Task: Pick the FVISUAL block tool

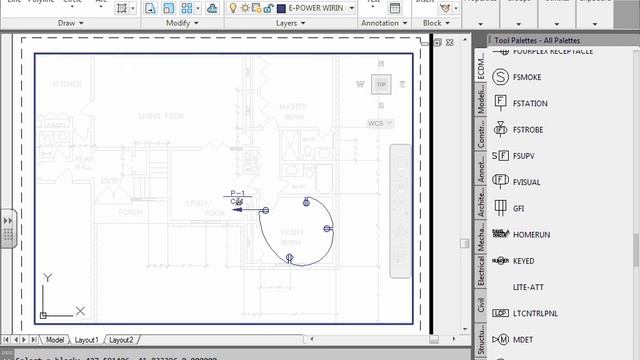Action: (516, 182)
